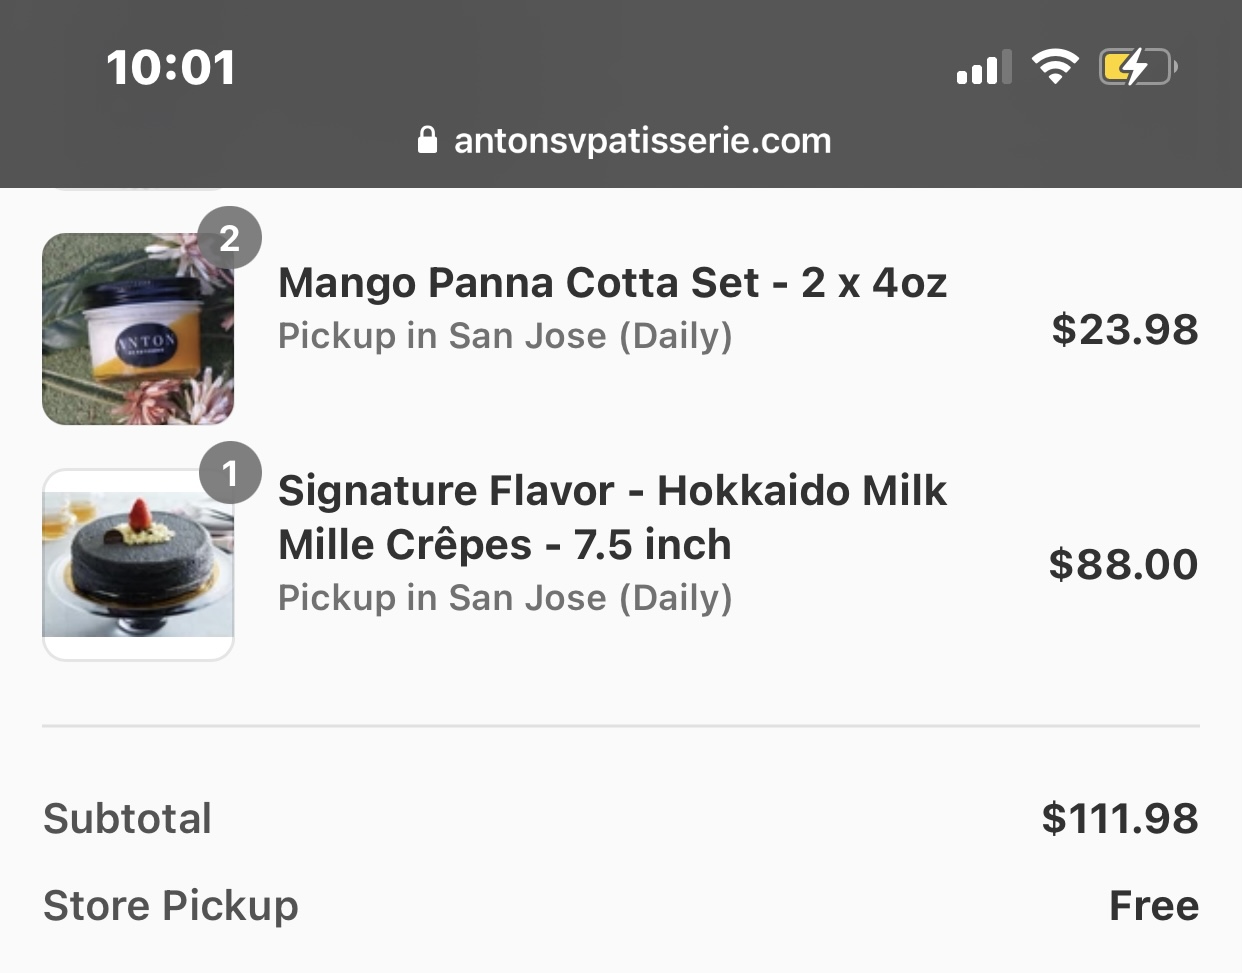Tap the cellular signal bars icon
This screenshot has width=1242, height=973.
point(983,68)
